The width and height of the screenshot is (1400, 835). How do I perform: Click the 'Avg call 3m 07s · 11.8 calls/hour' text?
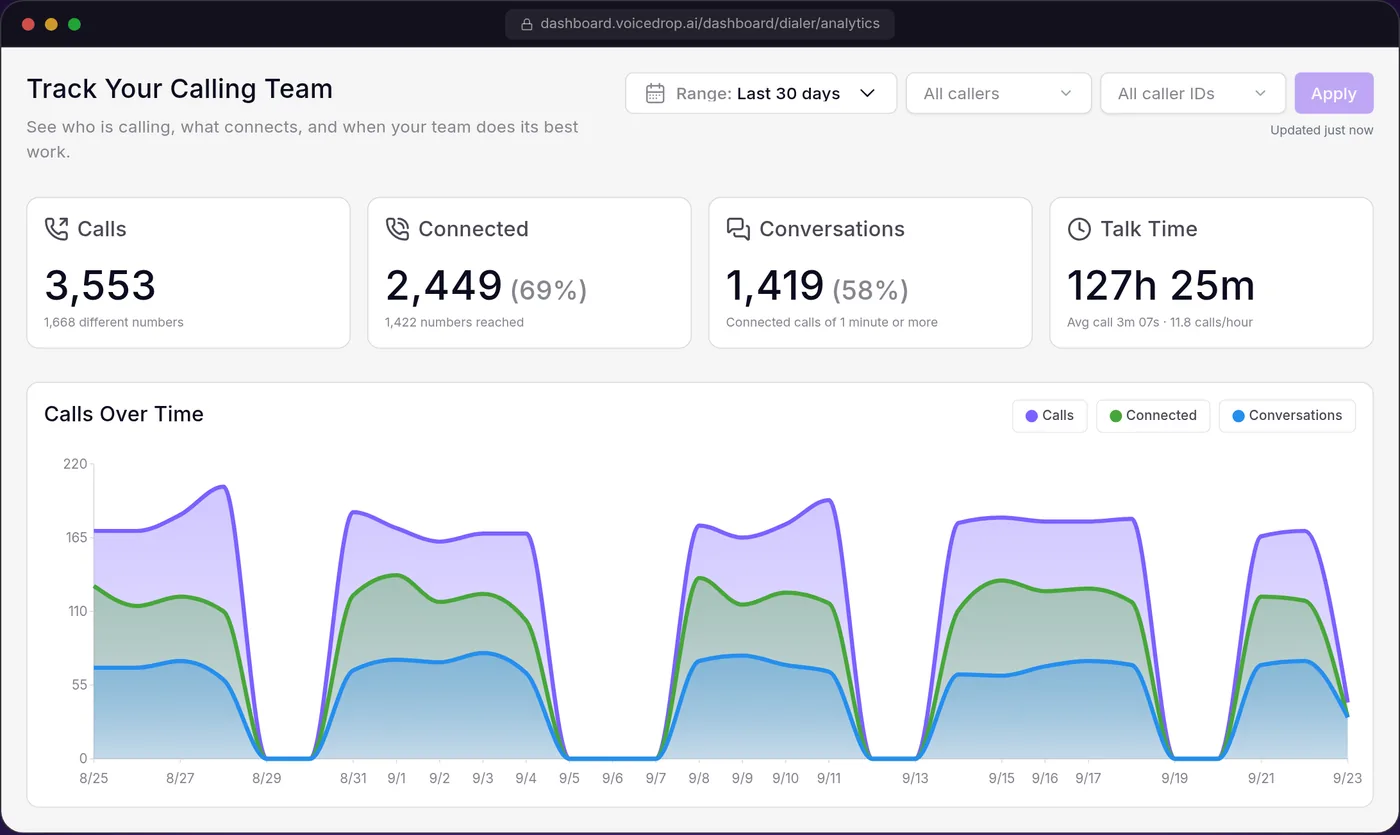click(x=1160, y=322)
